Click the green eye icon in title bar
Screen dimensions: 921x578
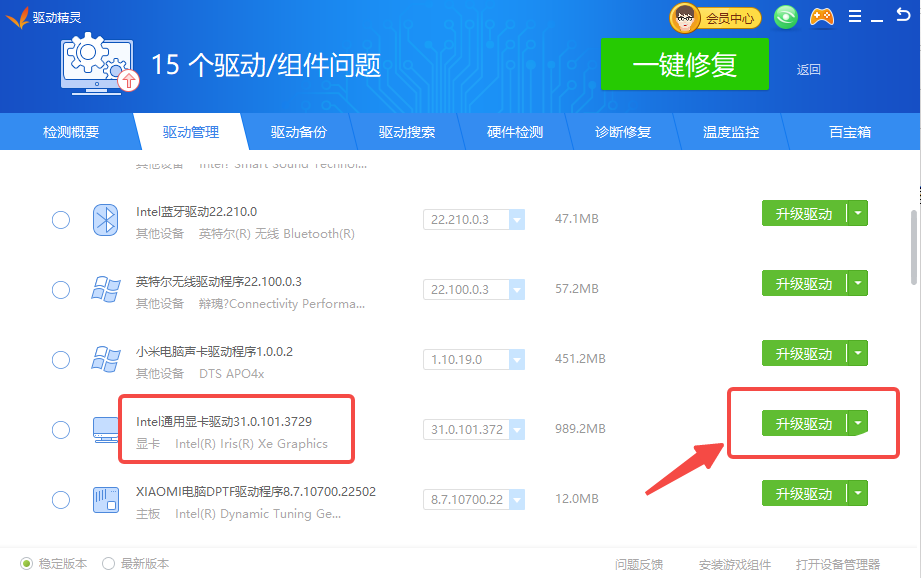(x=786, y=17)
